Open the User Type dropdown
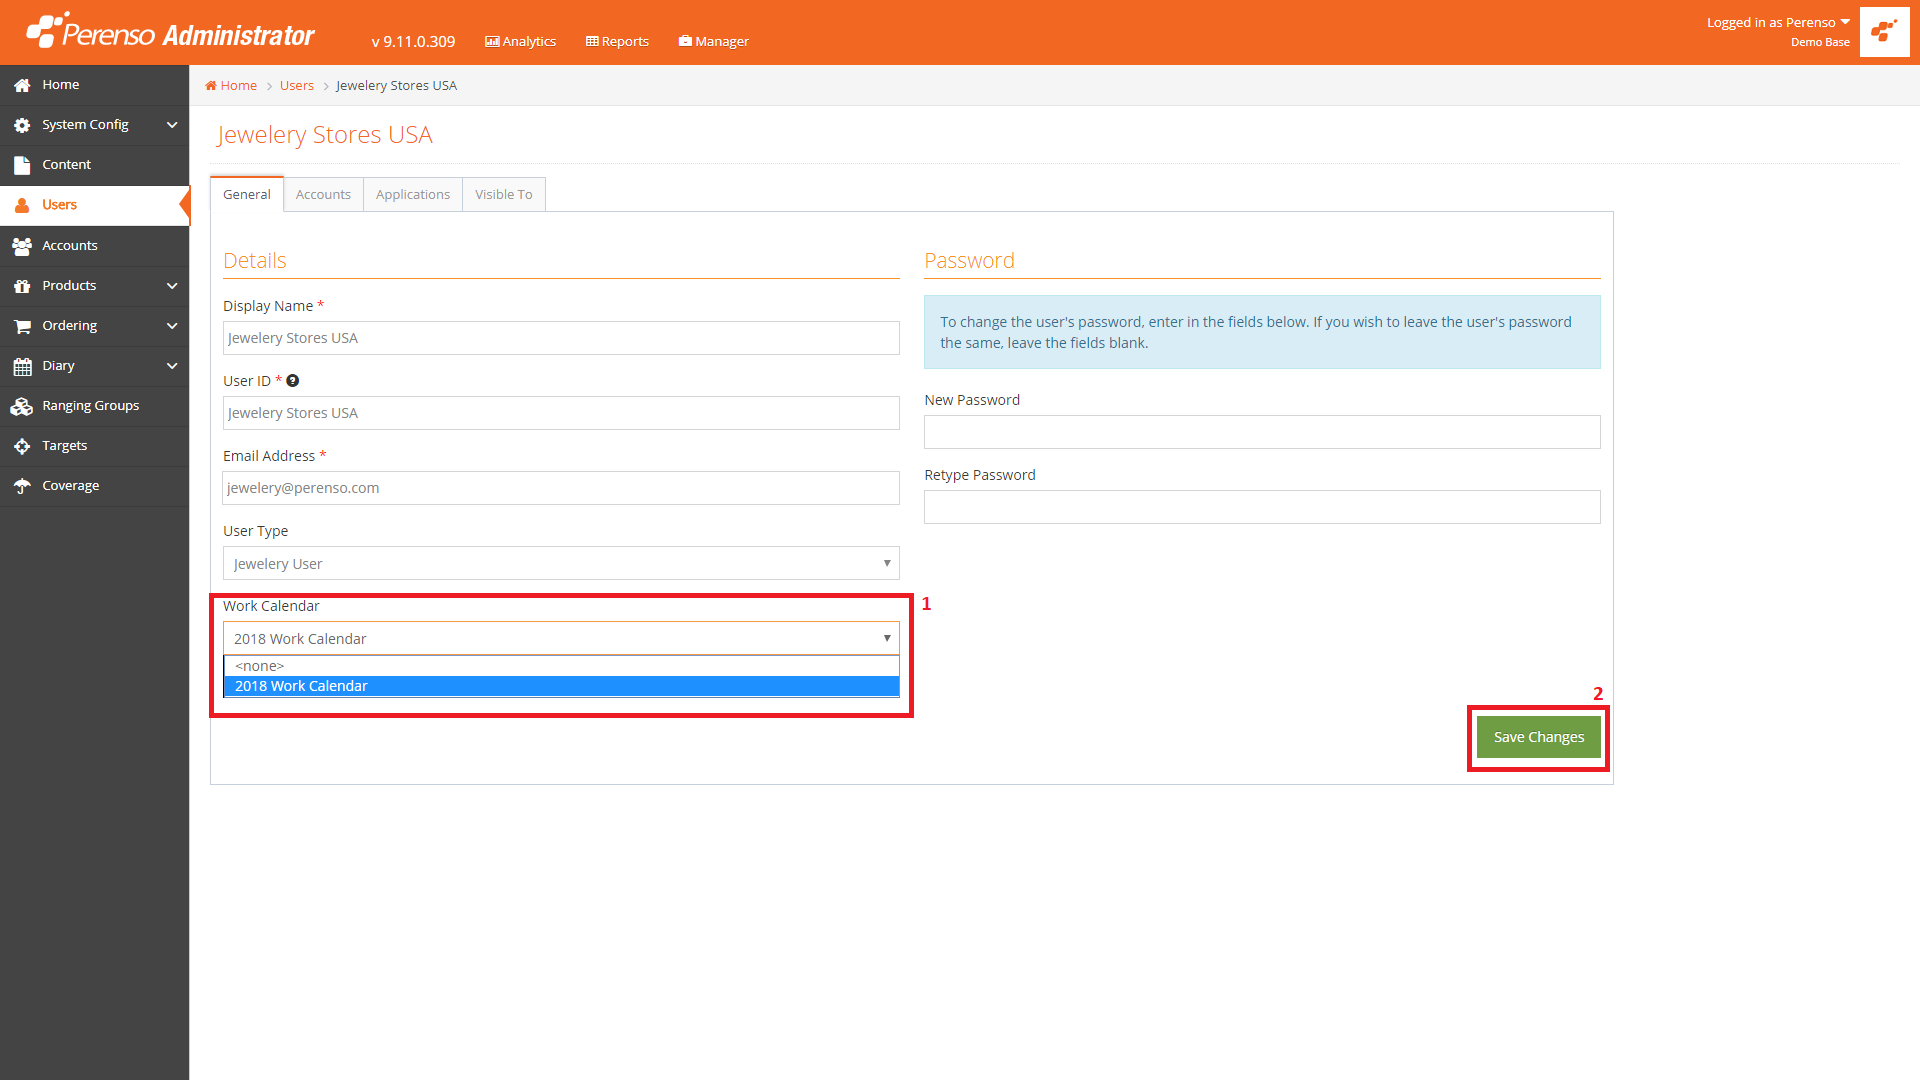1920x1080 pixels. pyautogui.click(x=560, y=563)
